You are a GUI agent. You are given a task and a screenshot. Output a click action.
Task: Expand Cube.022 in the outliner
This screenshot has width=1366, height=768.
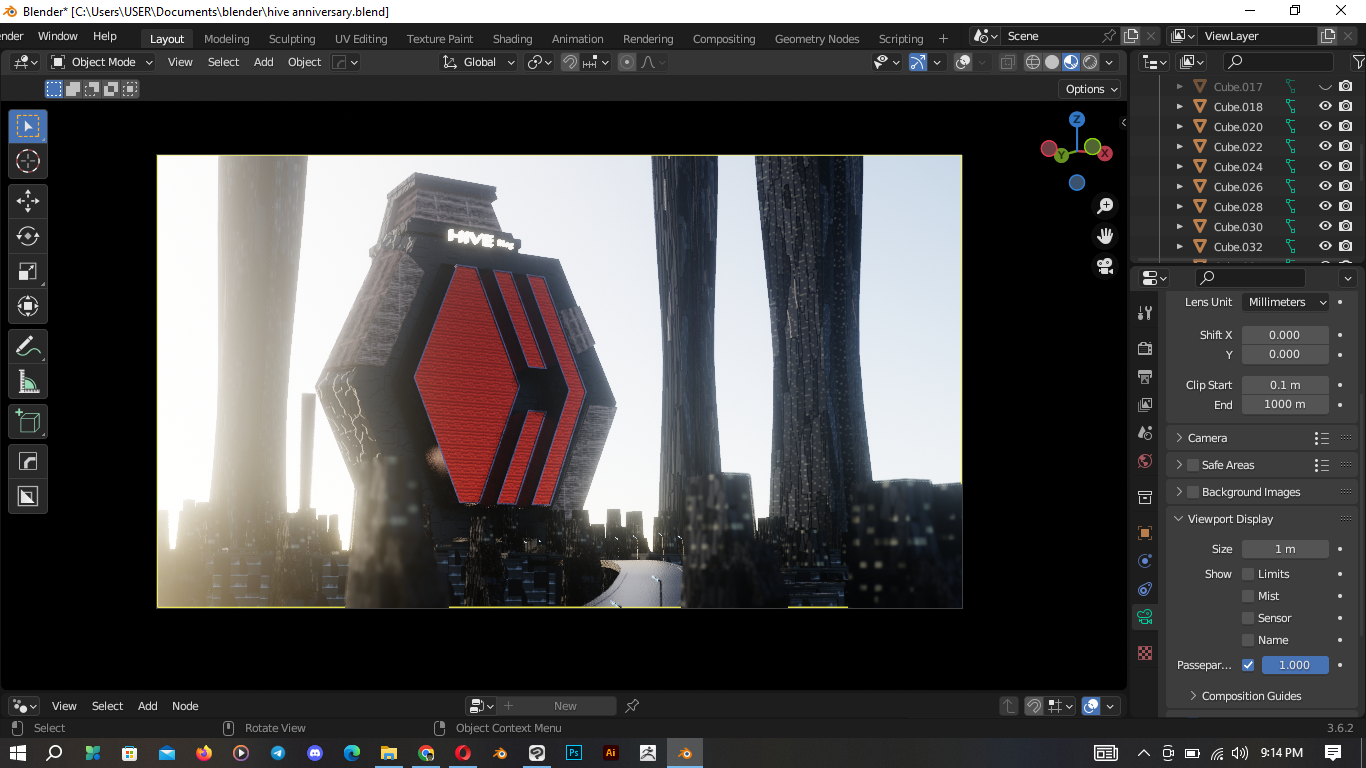[1180, 147]
